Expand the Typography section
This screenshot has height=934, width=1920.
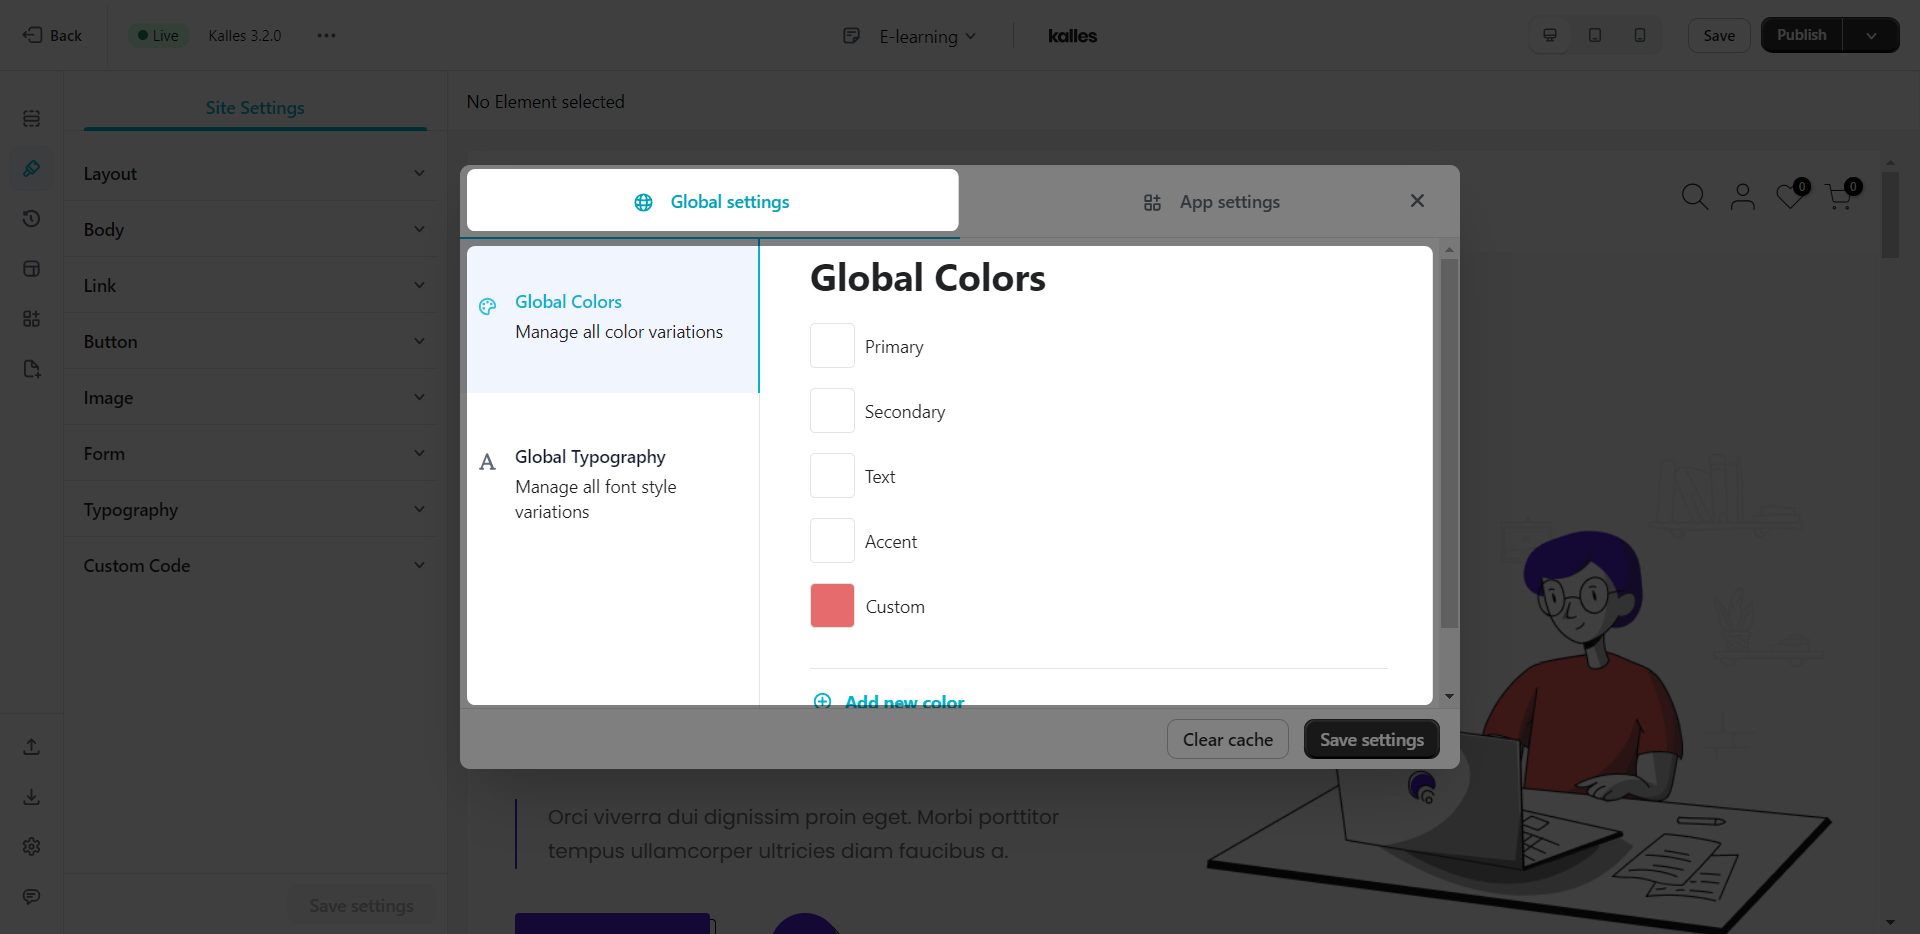(255, 509)
